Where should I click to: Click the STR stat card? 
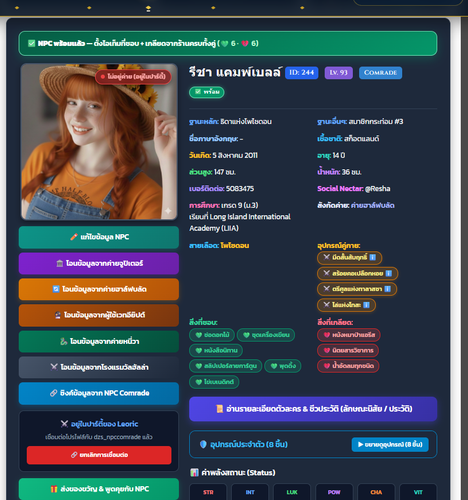[x=208, y=492]
